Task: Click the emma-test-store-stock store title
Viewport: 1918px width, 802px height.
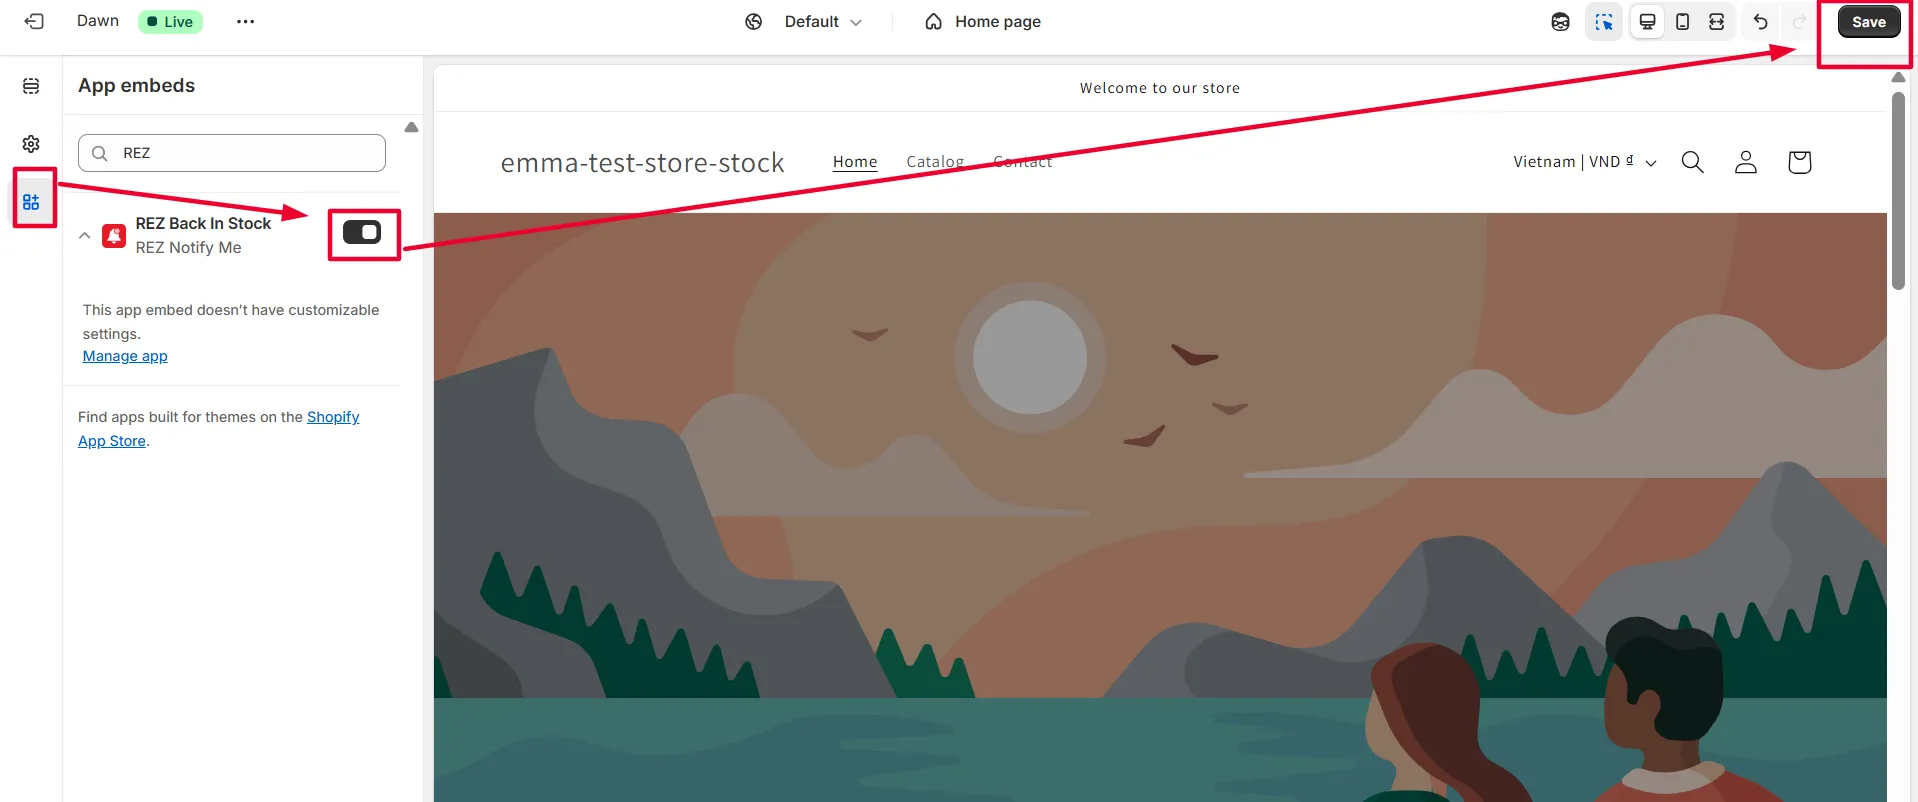Action: [x=642, y=162]
